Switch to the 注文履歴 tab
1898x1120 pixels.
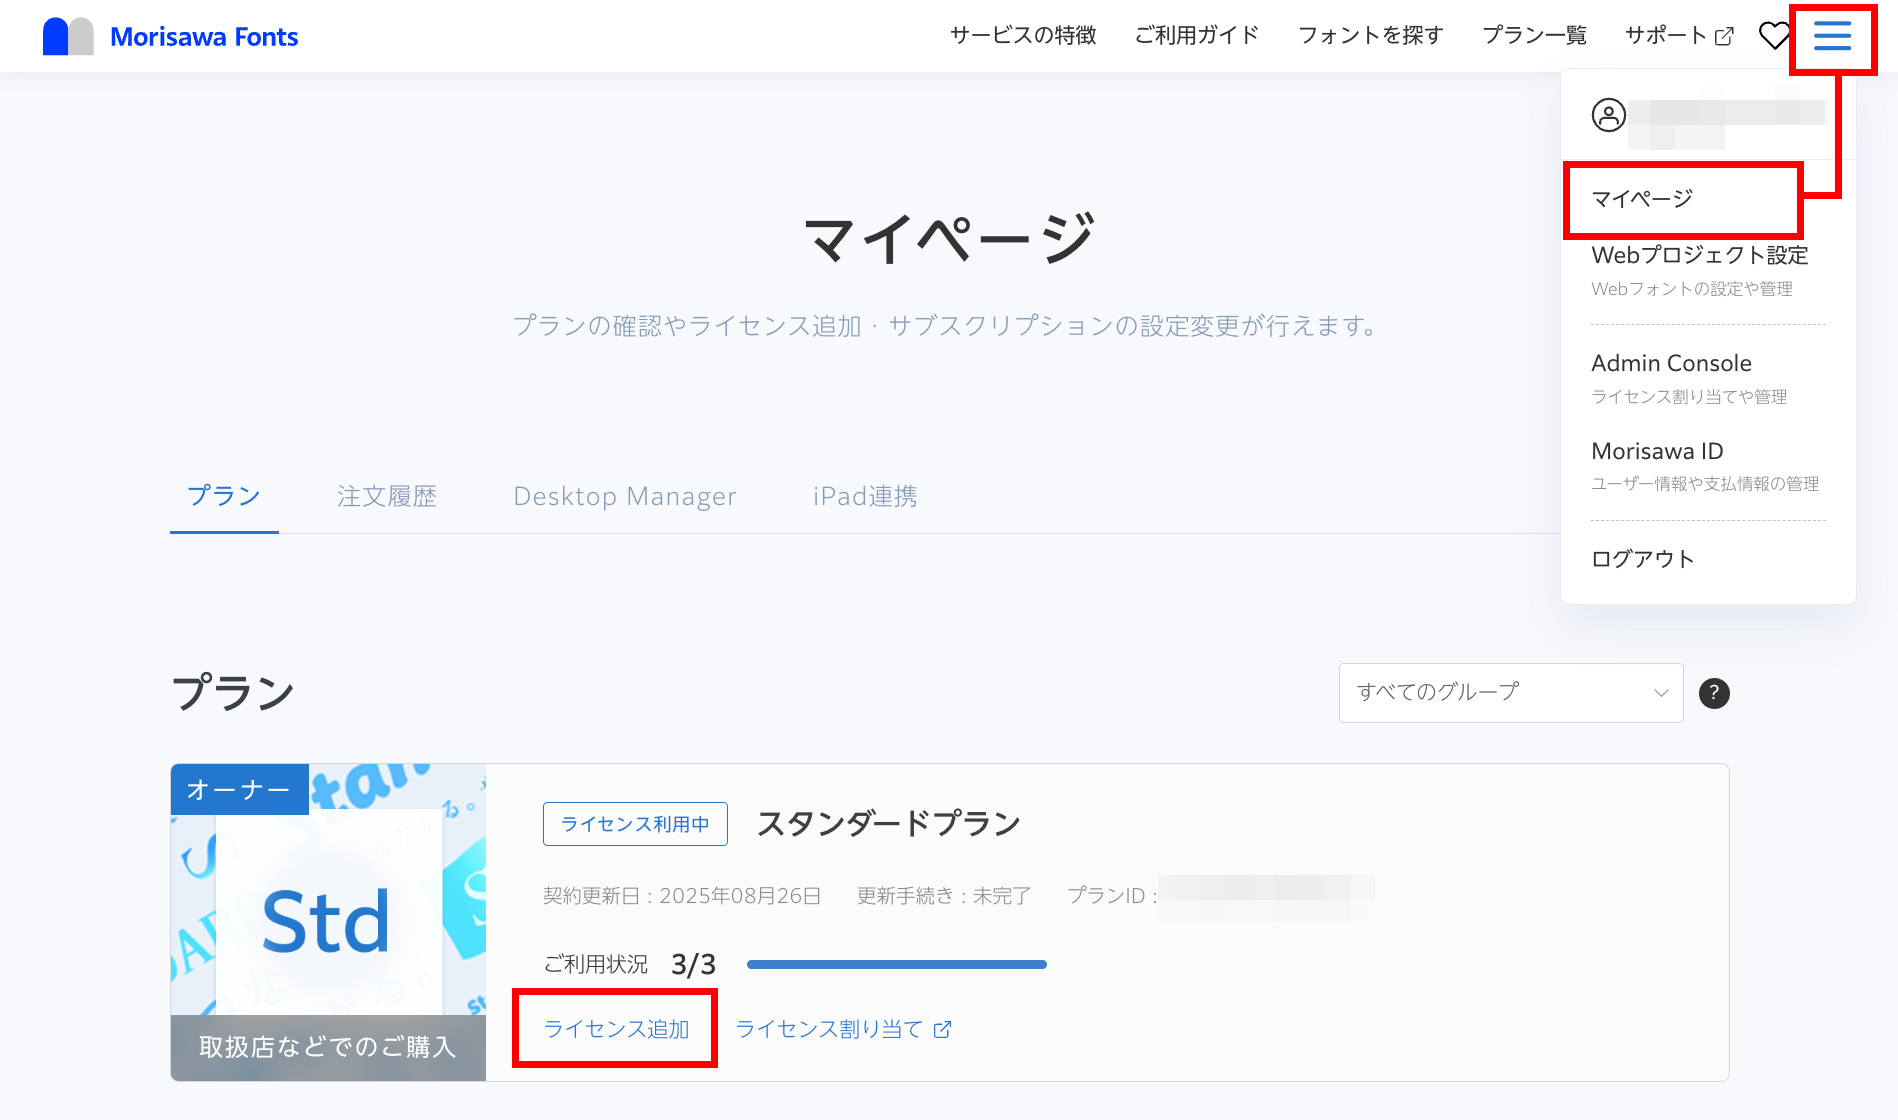click(387, 496)
